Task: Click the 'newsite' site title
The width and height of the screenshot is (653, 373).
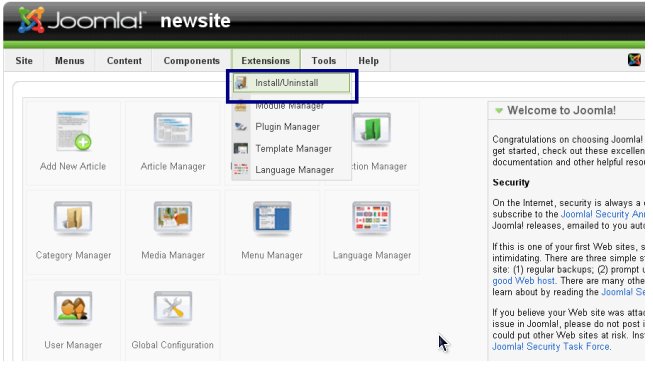Action: tap(195, 20)
